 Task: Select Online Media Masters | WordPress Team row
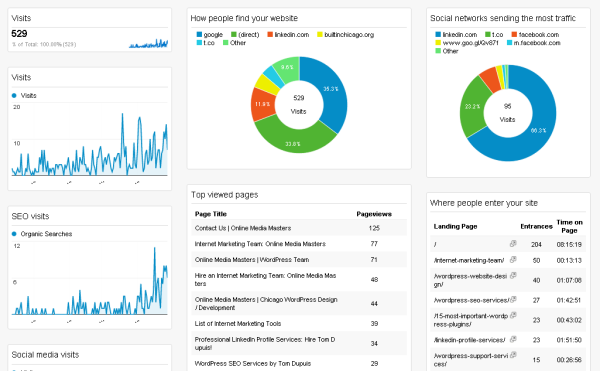(x=299, y=259)
